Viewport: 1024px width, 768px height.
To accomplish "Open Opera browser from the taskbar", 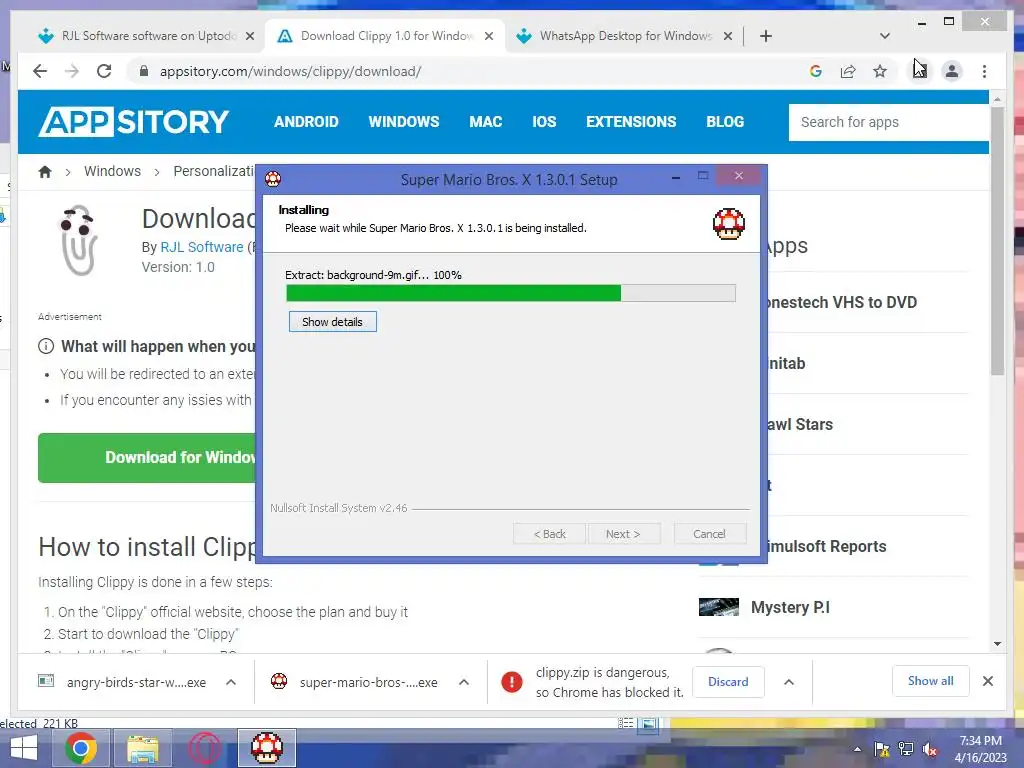I will coord(204,748).
